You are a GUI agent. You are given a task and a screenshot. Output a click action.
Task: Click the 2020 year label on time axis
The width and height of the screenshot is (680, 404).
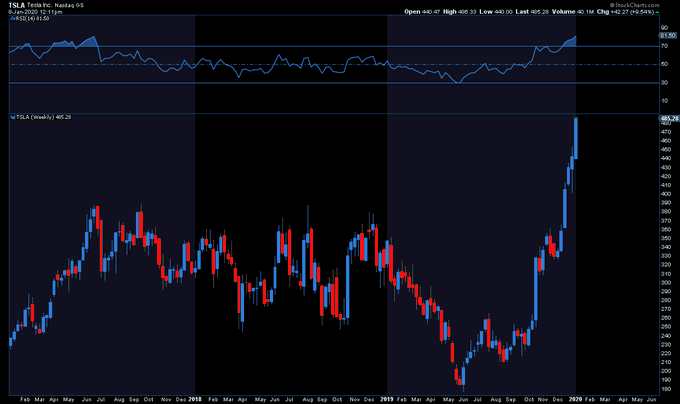tap(575, 399)
